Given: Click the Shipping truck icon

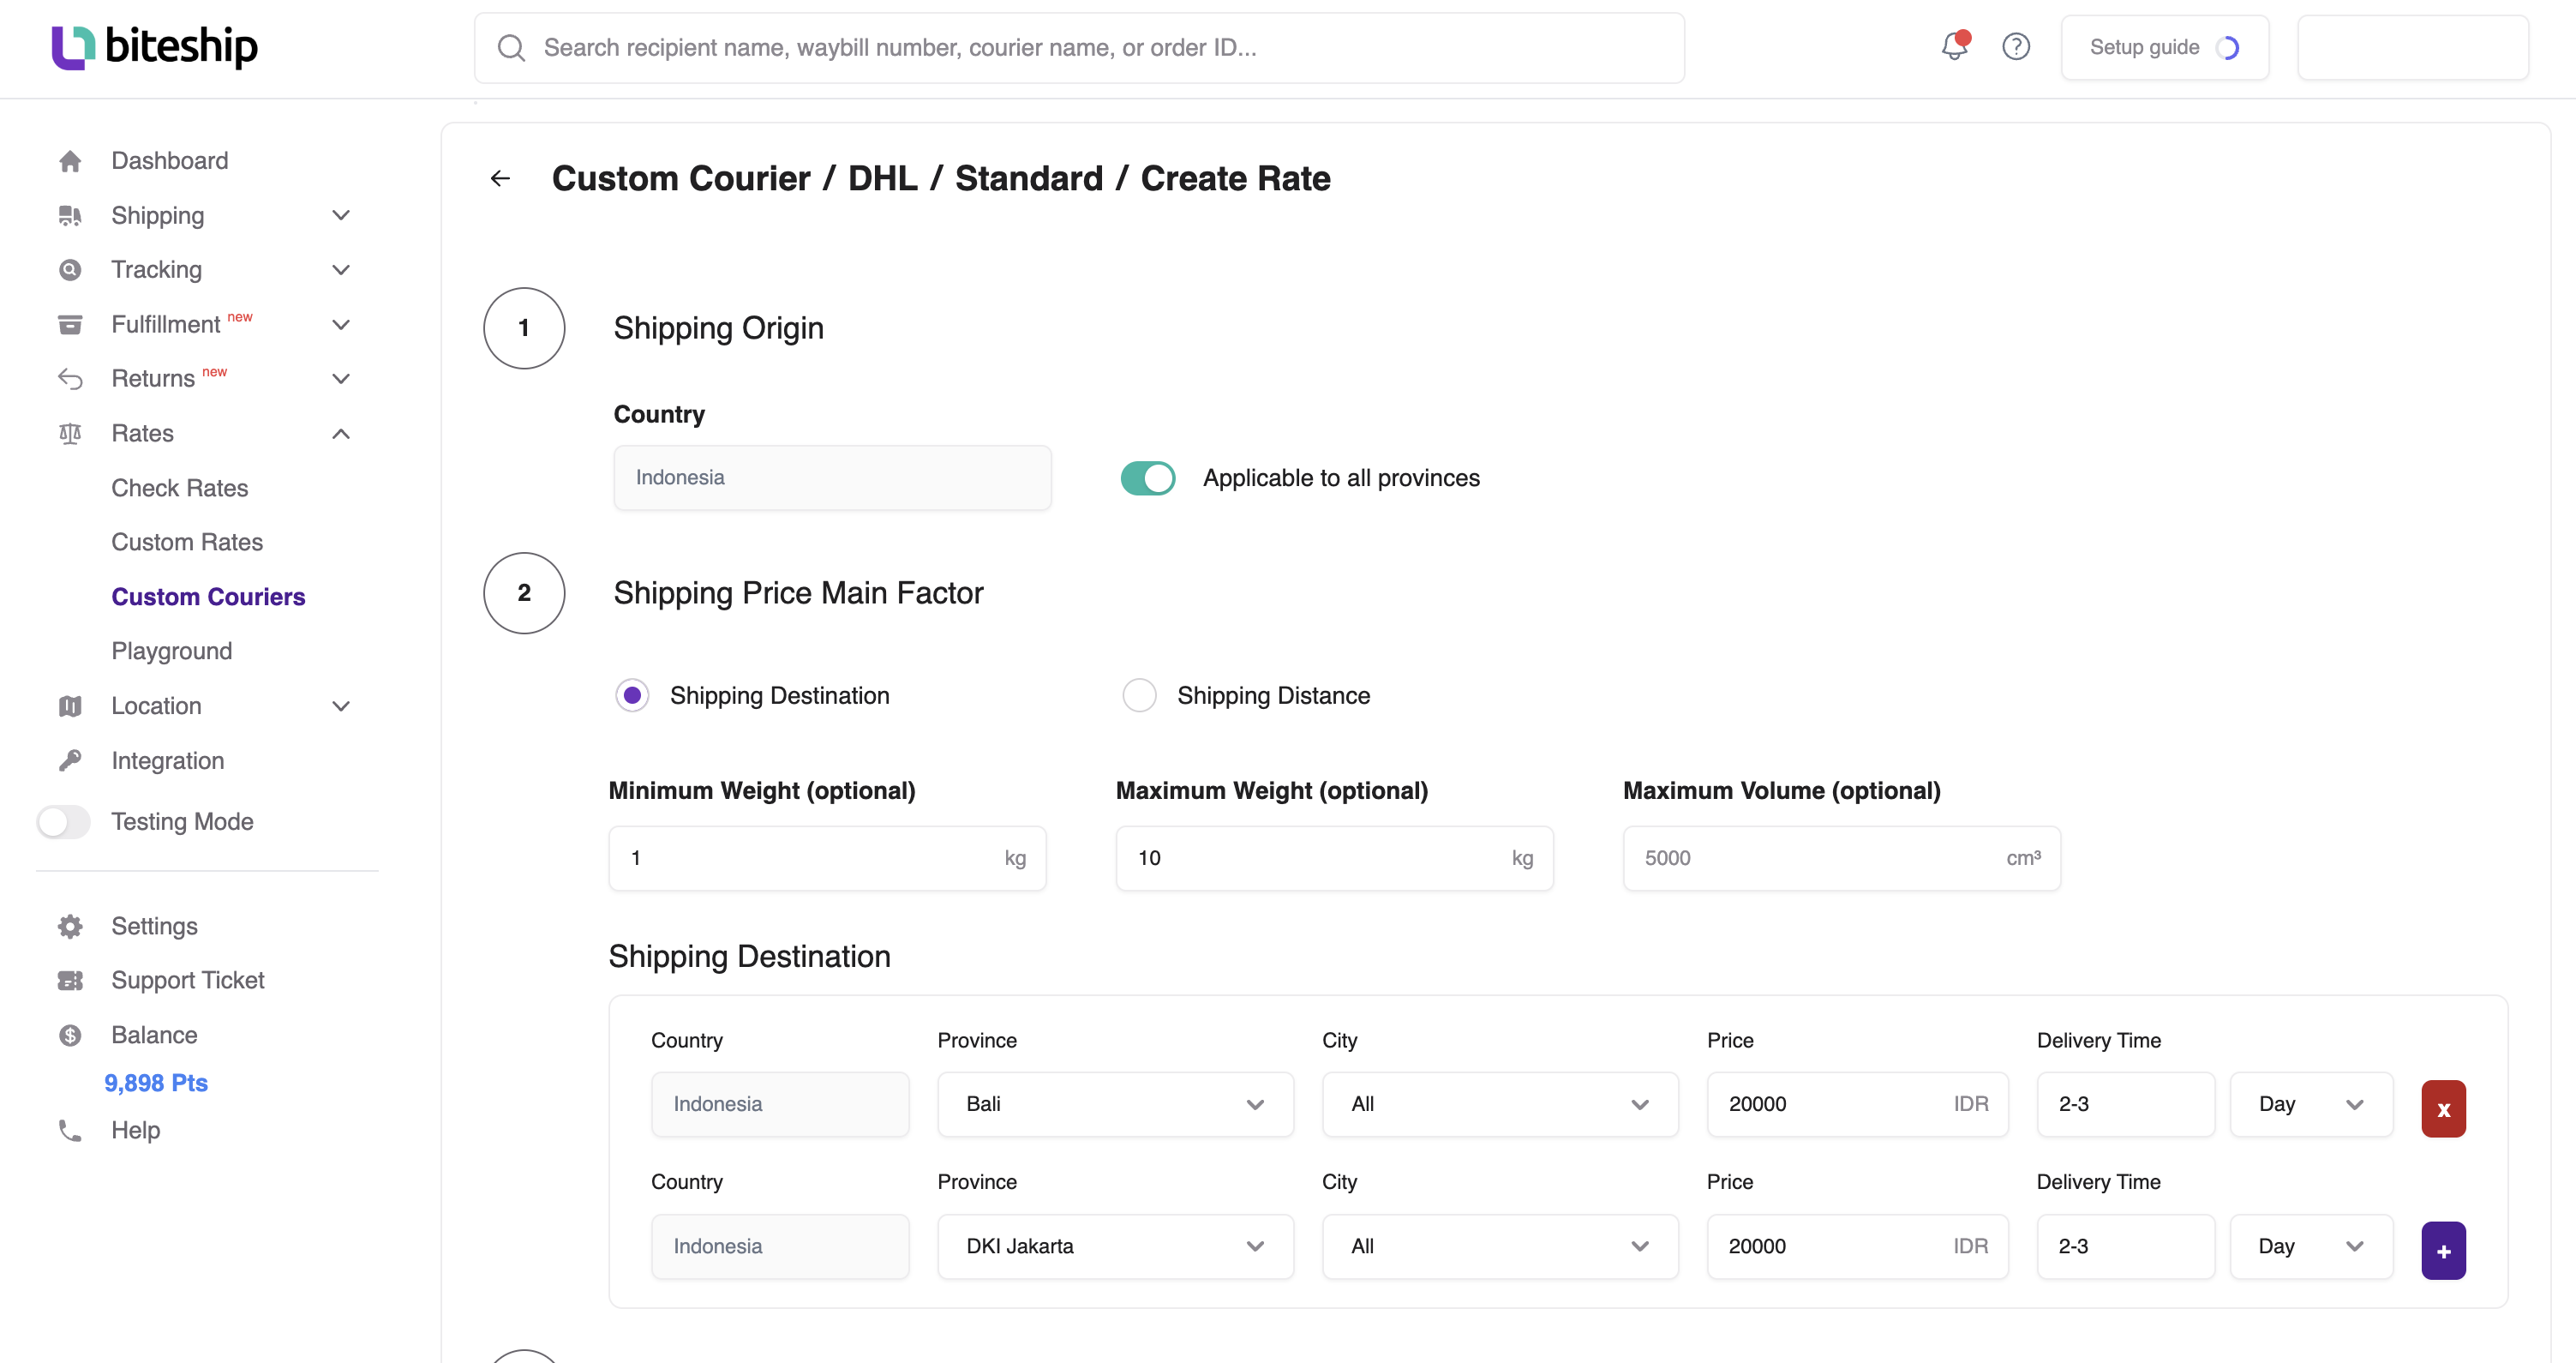Looking at the screenshot, I should tap(70, 216).
